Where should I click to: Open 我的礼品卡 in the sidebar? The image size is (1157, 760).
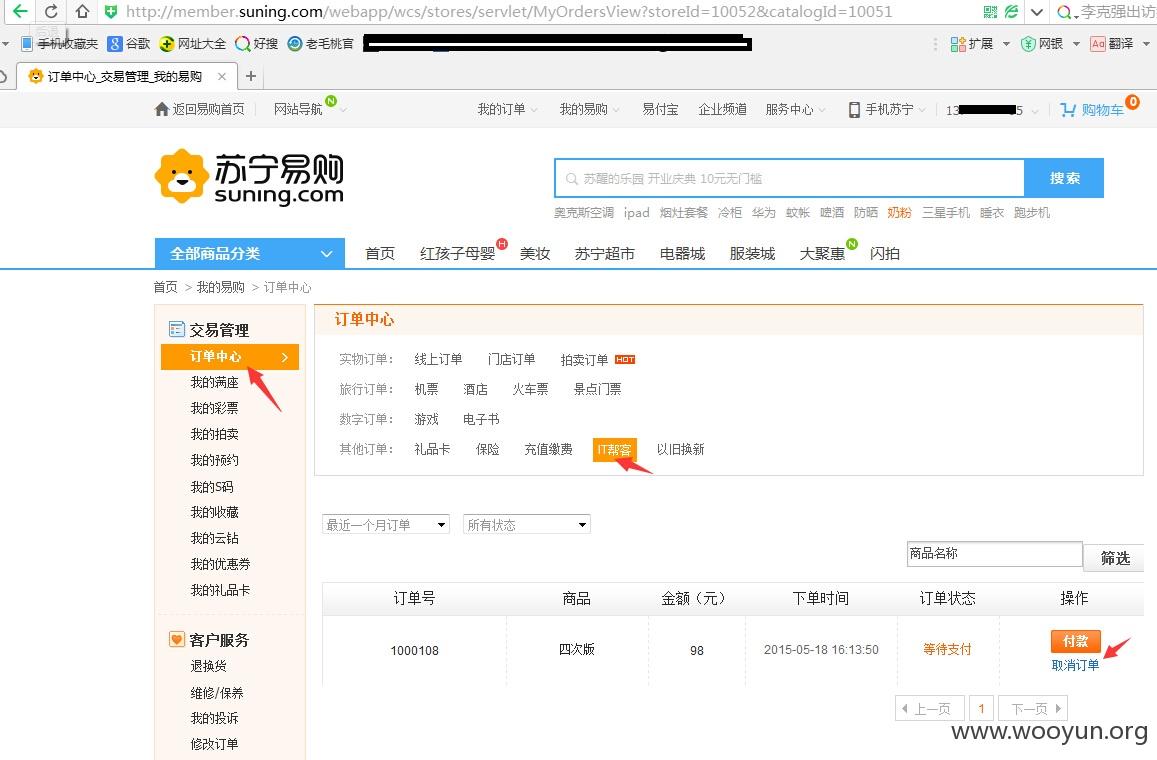pyautogui.click(x=220, y=590)
